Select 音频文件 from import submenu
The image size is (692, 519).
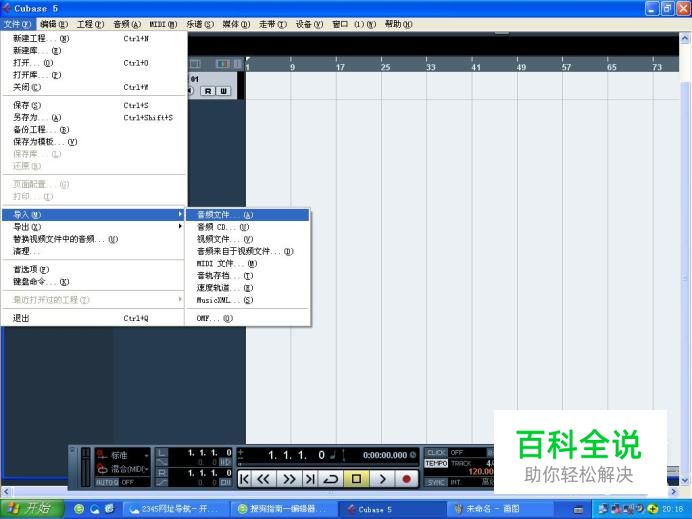(x=248, y=215)
